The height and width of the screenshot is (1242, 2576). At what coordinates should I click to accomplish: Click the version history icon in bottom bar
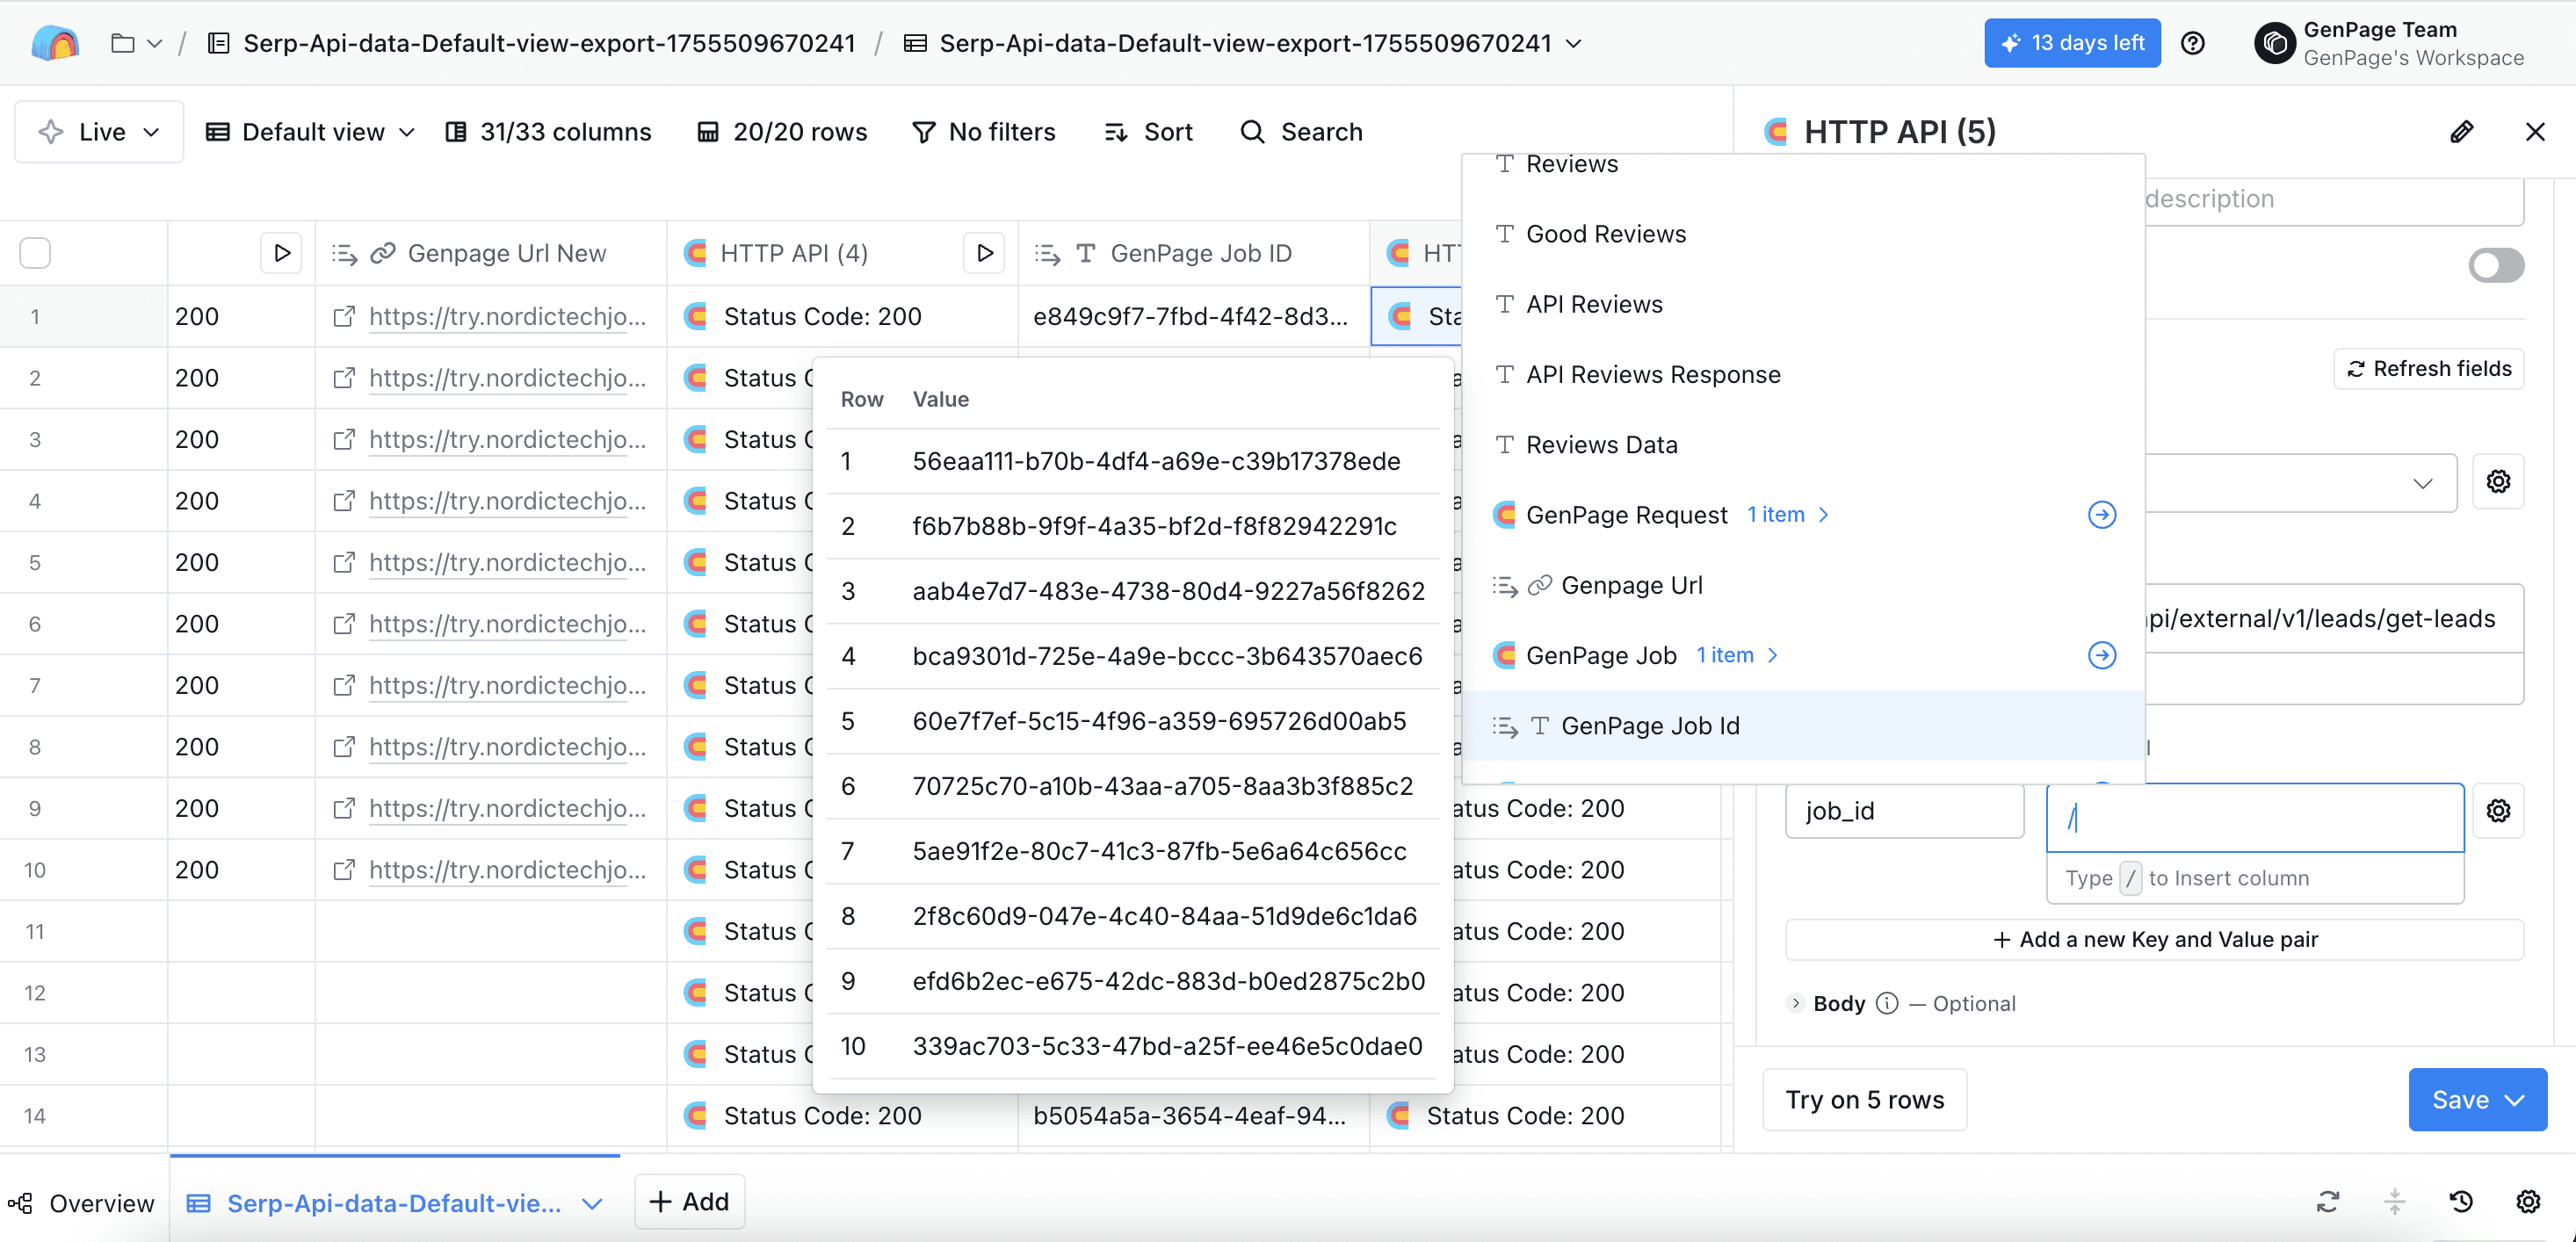tap(2461, 1201)
